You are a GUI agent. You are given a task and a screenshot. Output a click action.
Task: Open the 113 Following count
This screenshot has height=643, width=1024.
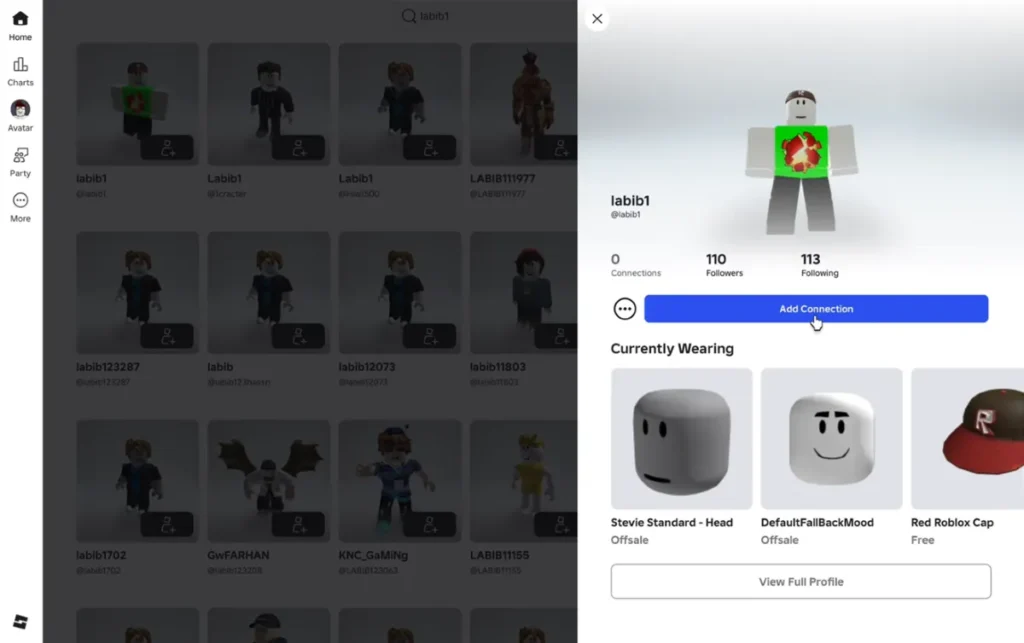click(820, 264)
